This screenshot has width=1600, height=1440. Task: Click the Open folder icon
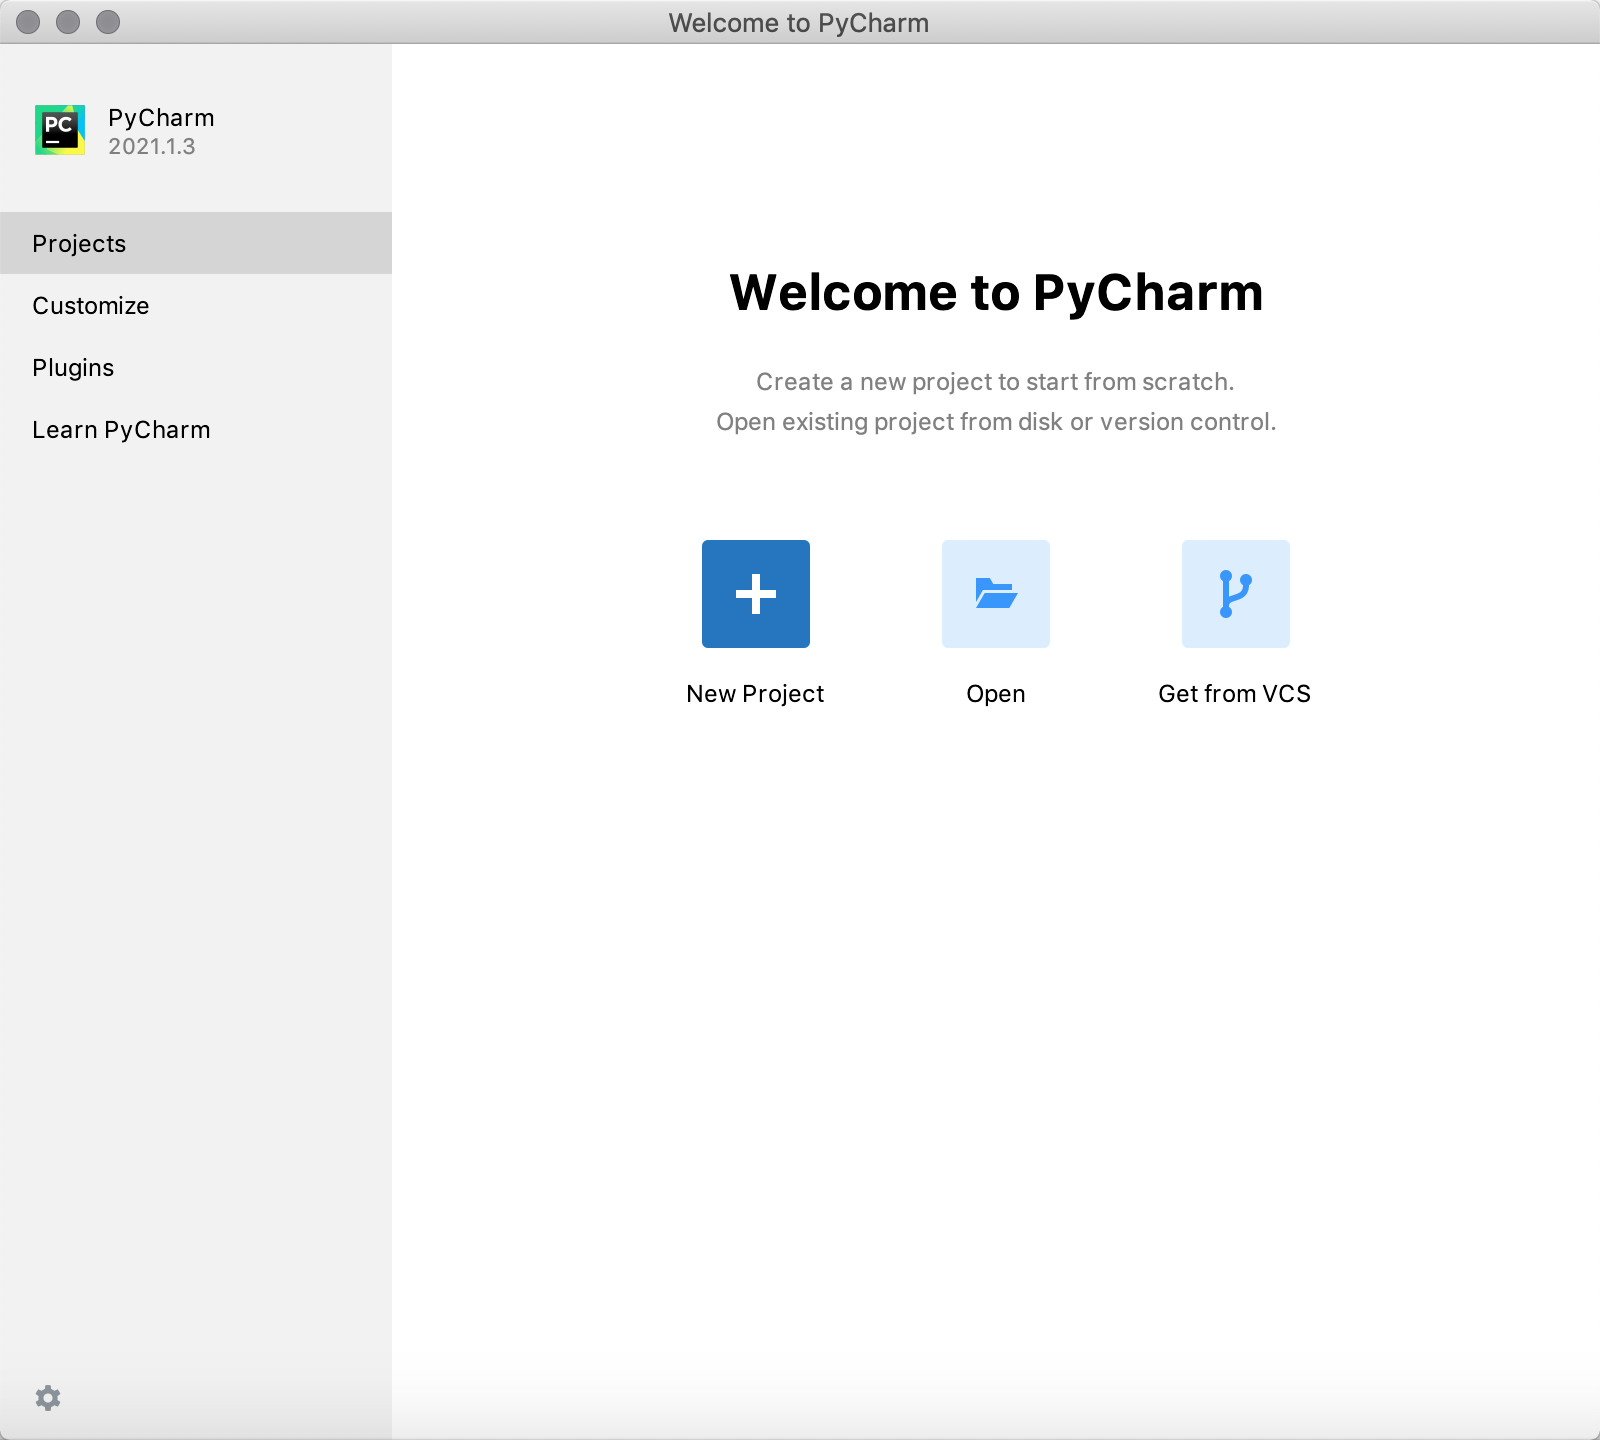coord(995,594)
